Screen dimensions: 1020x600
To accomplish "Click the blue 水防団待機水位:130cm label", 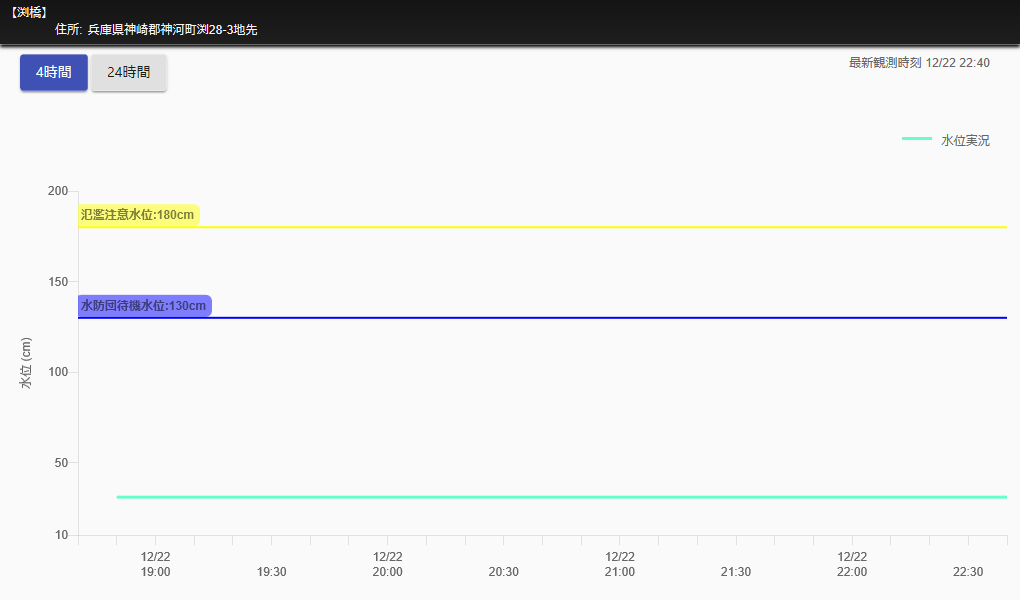I will click(144, 306).
